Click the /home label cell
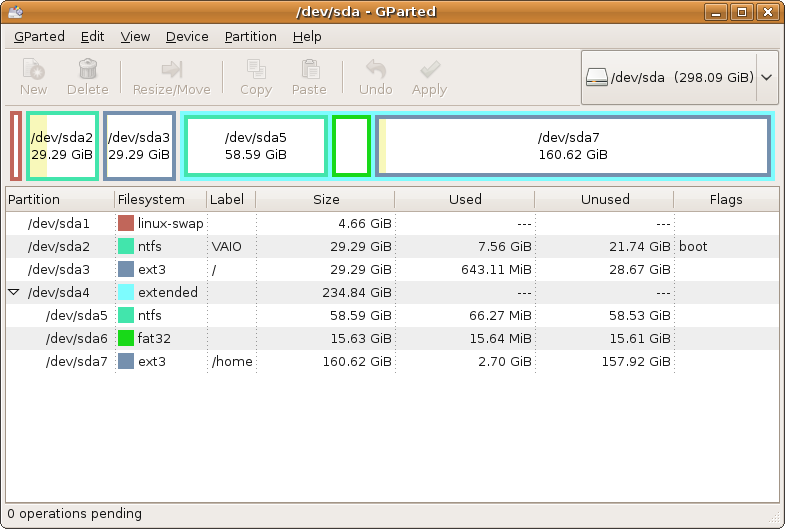 coord(232,361)
